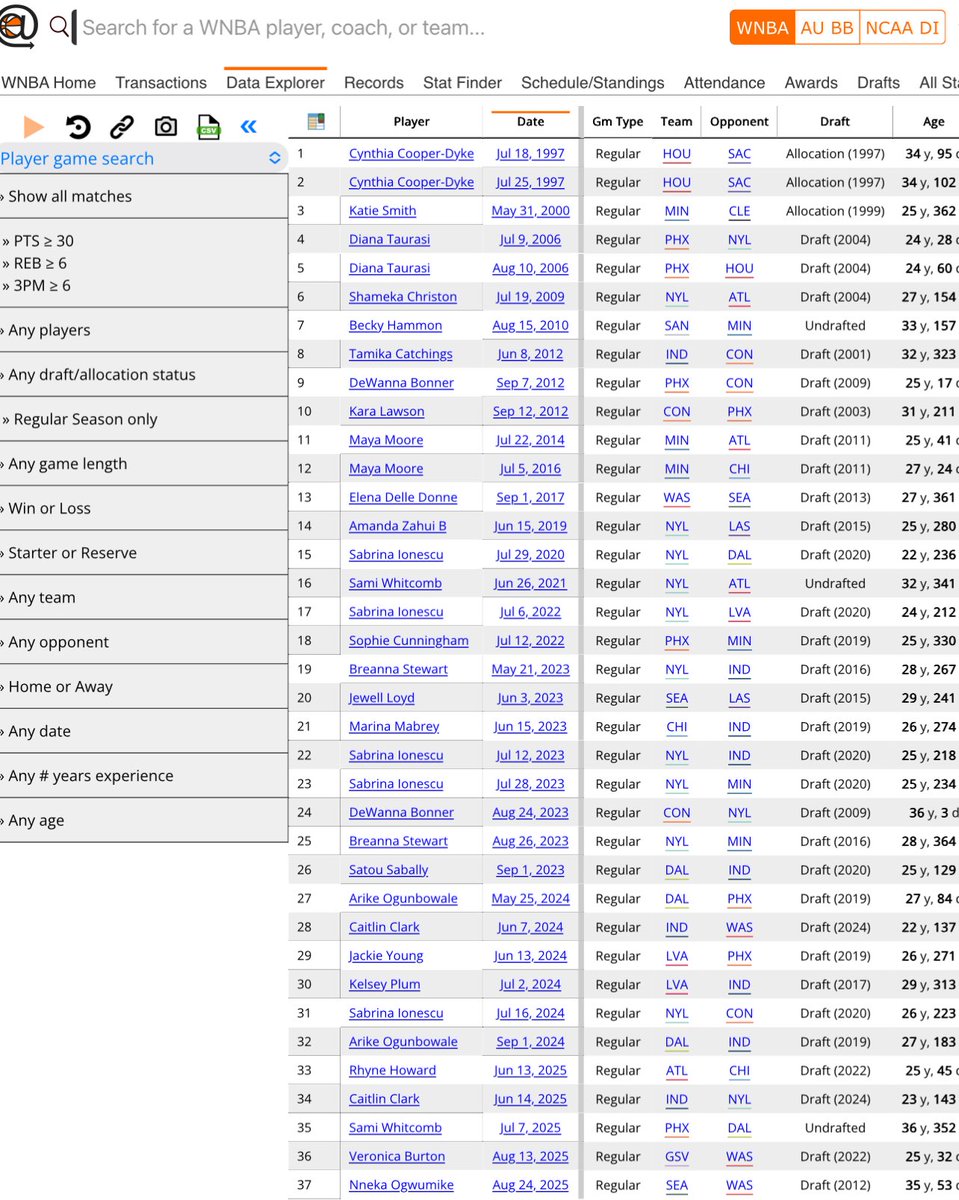Screen dimensions: 959x1200
Task: Expand the Starter or Reserve filter
Action: coord(144,553)
